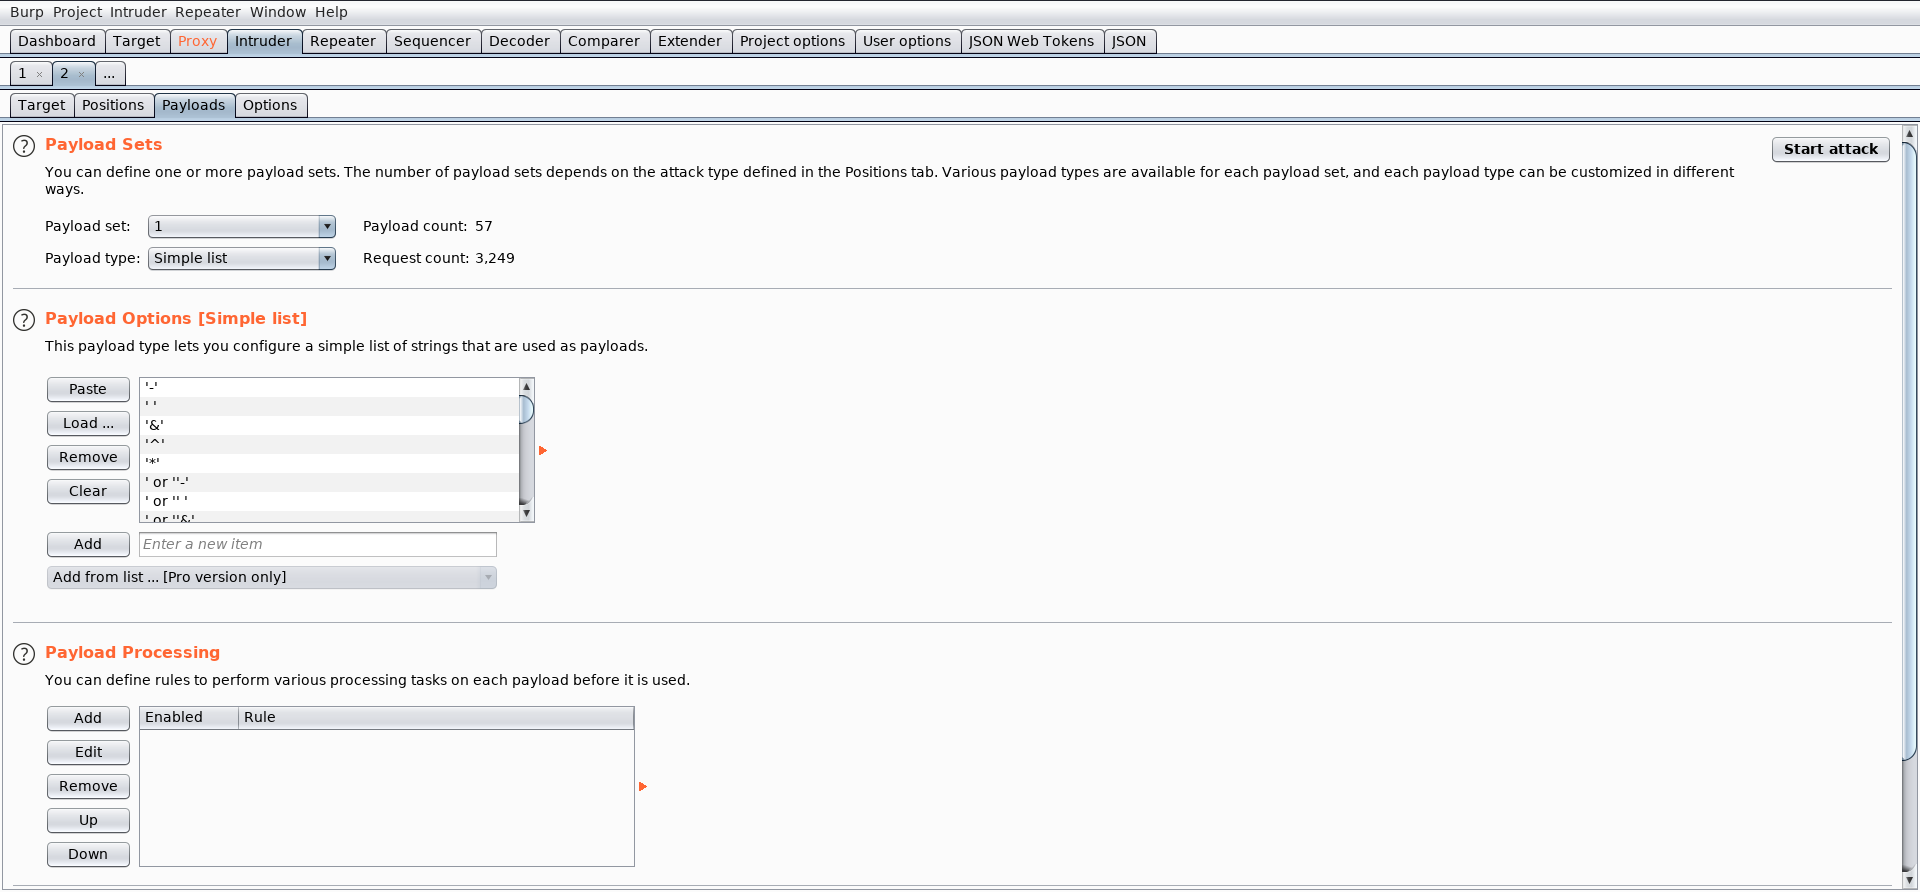The width and height of the screenshot is (1920, 892).
Task: Select the ' or ''-' payload entry
Action: pyautogui.click(x=167, y=482)
